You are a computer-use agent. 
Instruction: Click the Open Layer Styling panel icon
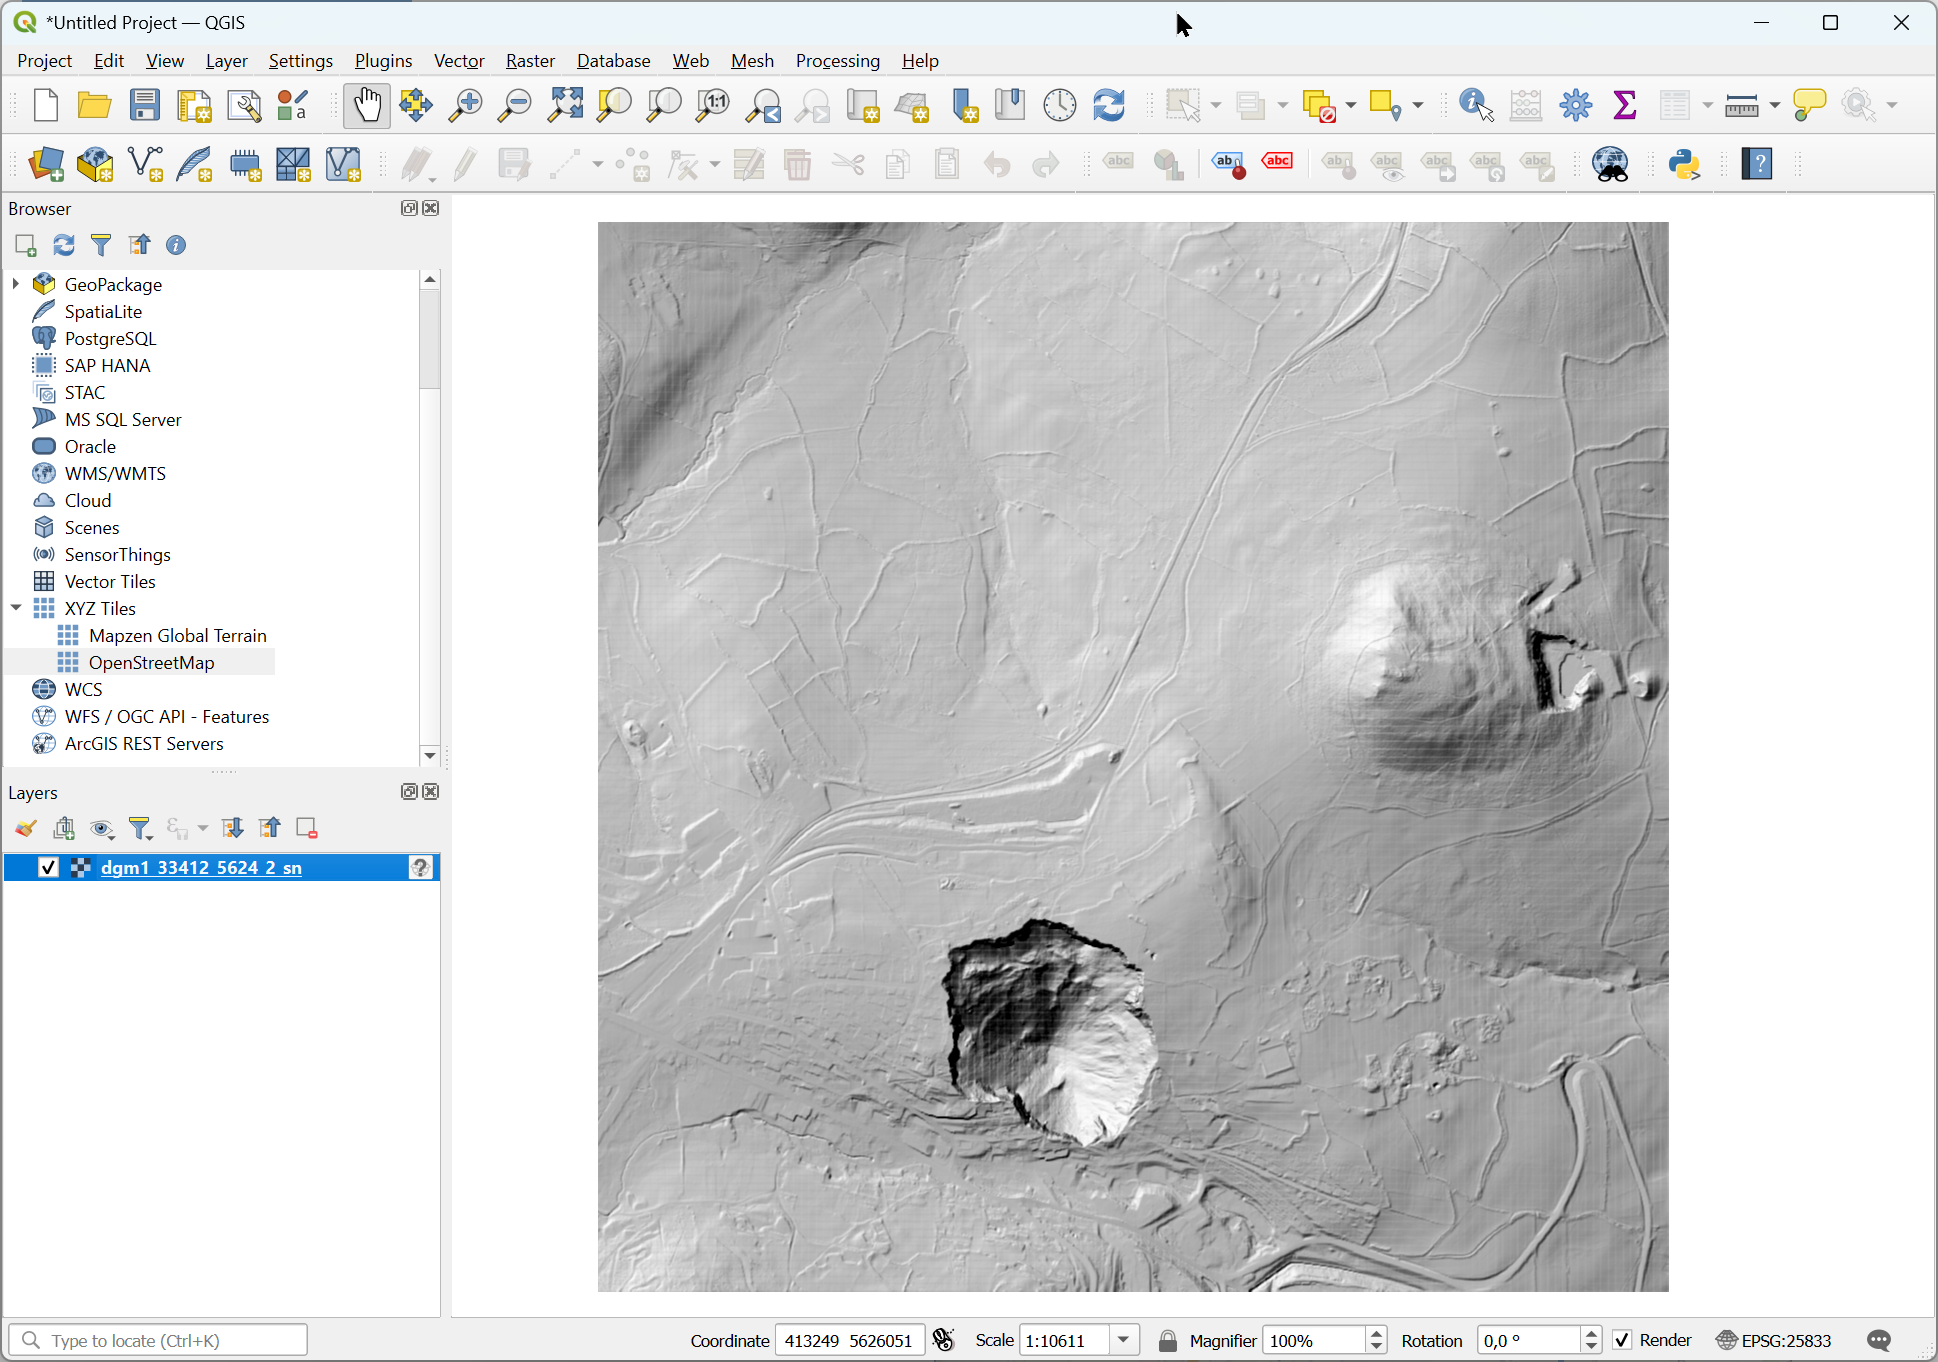[26, 828]
